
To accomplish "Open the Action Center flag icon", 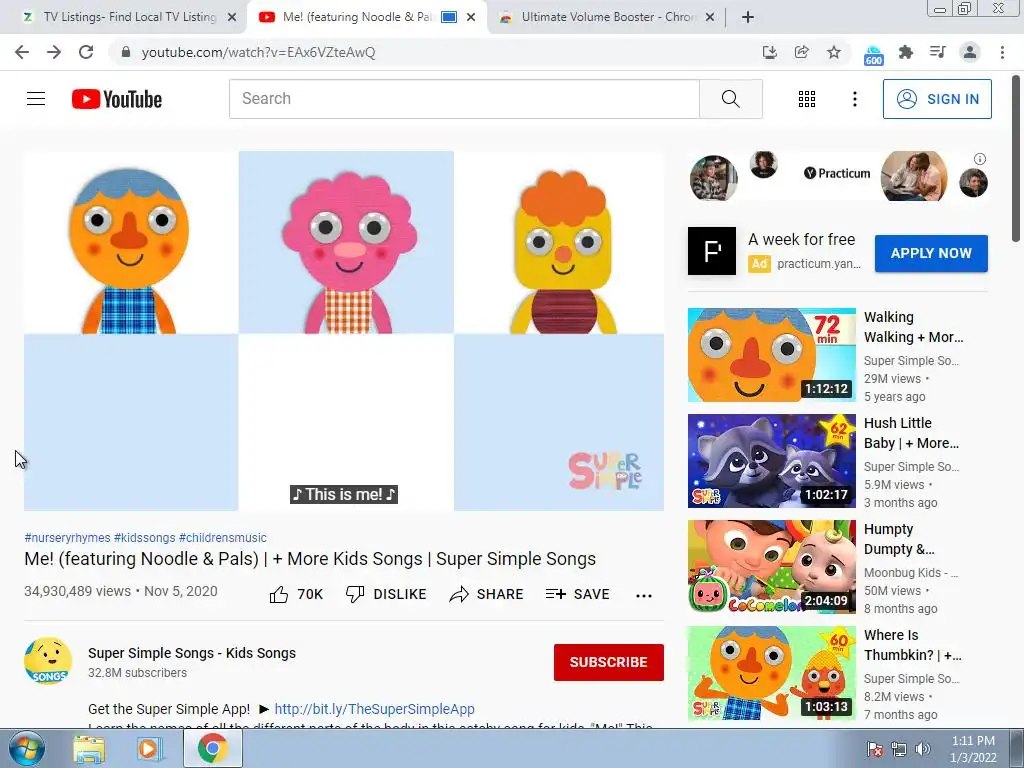I will 874,749.
